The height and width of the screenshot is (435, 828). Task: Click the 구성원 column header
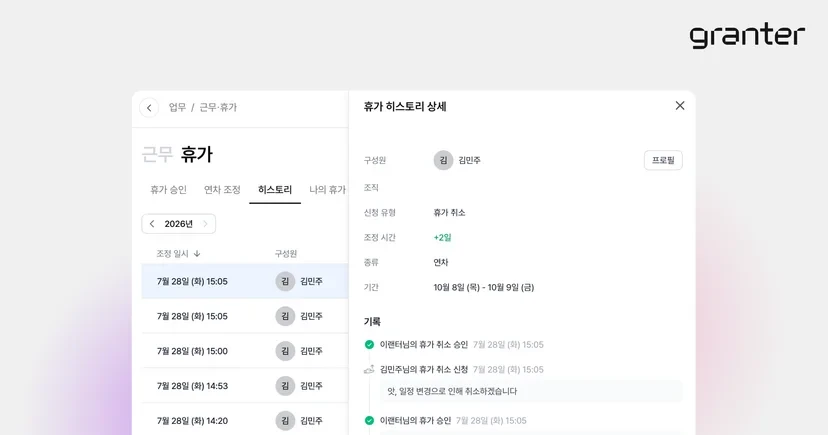tap(286, 254)
